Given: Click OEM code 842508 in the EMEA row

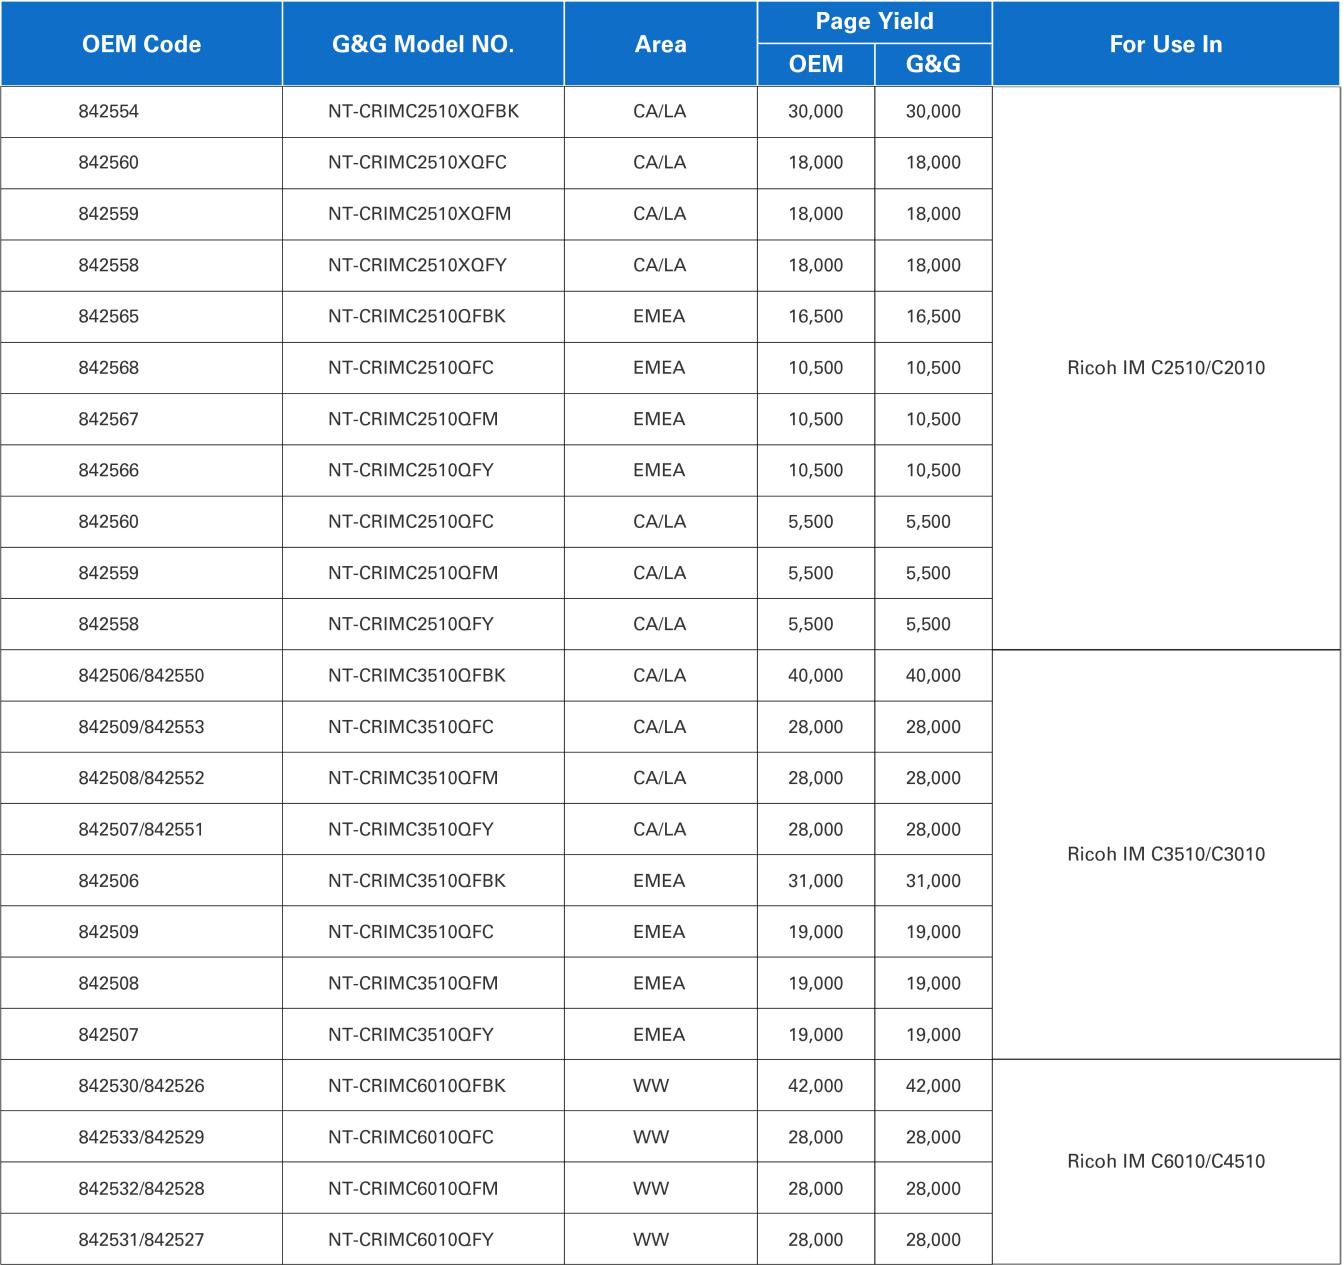Looking at the screenshot, I should coord(109,983).
